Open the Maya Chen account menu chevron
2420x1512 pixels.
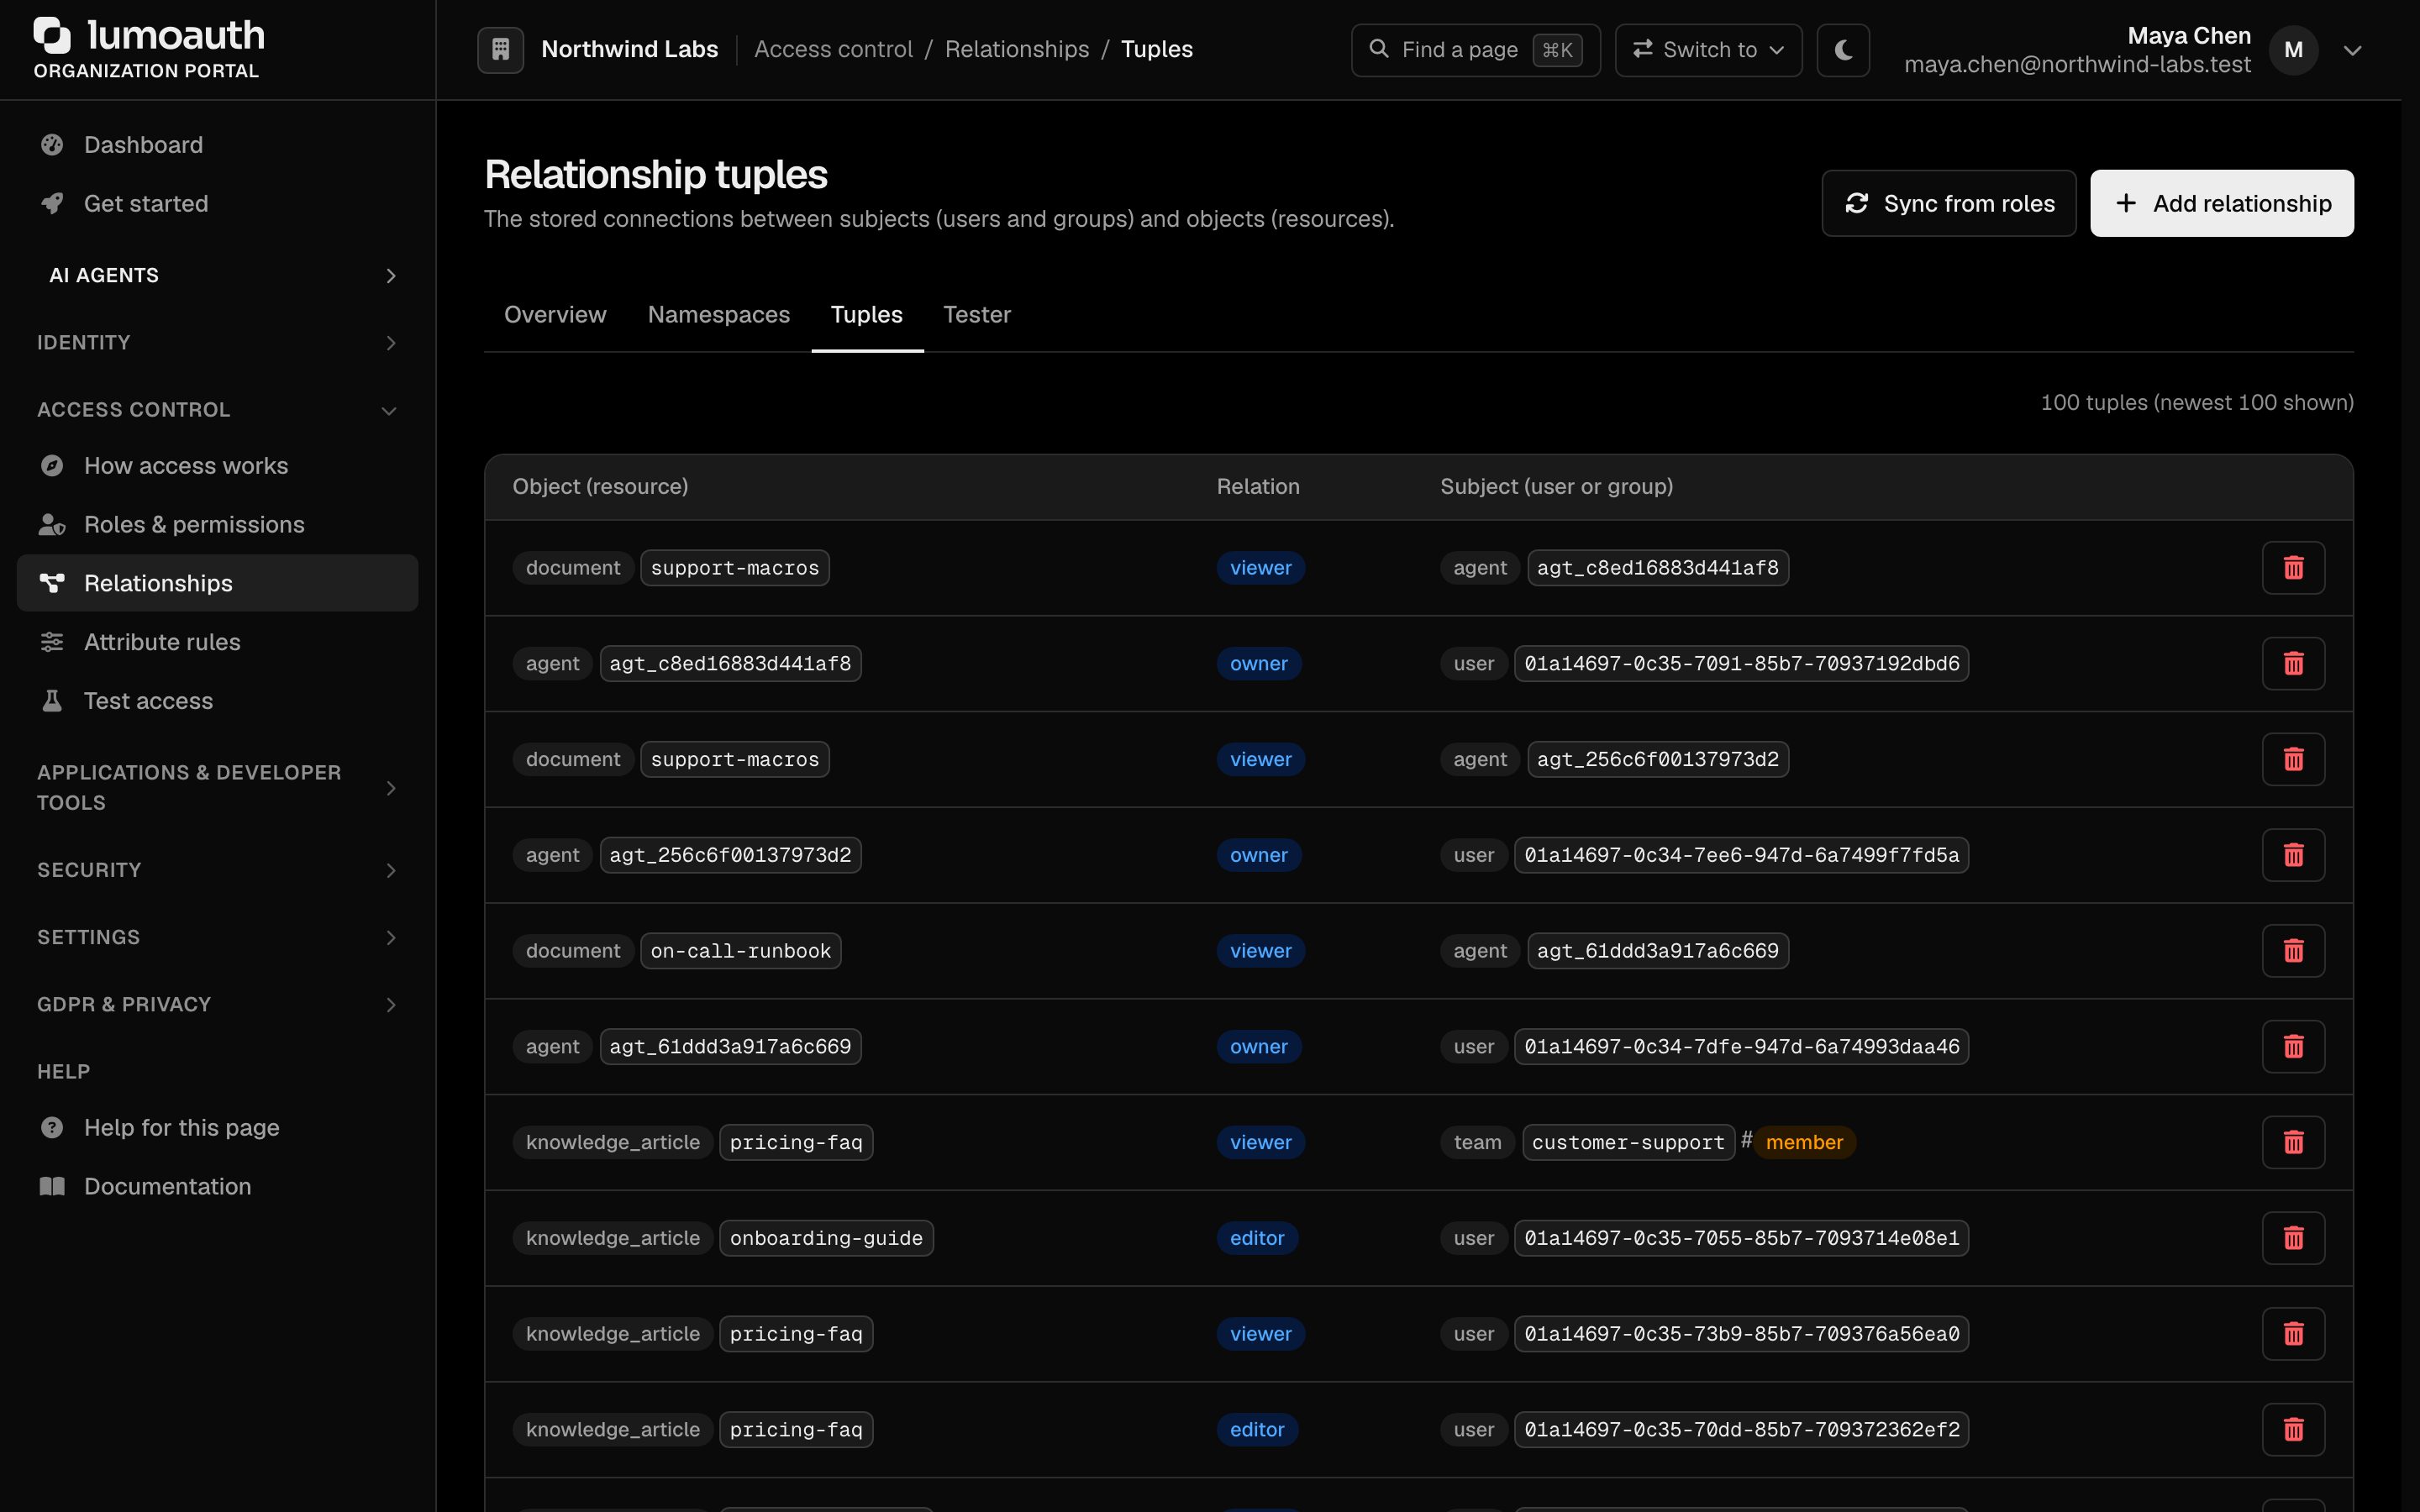pos(2352,50)
